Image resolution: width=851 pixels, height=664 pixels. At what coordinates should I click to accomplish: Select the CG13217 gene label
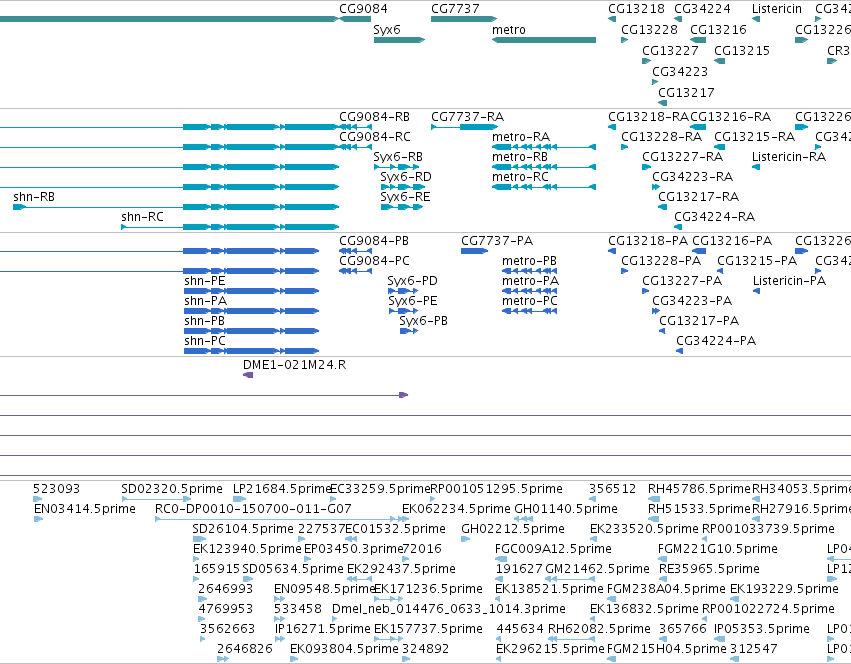tap(686, 93)
